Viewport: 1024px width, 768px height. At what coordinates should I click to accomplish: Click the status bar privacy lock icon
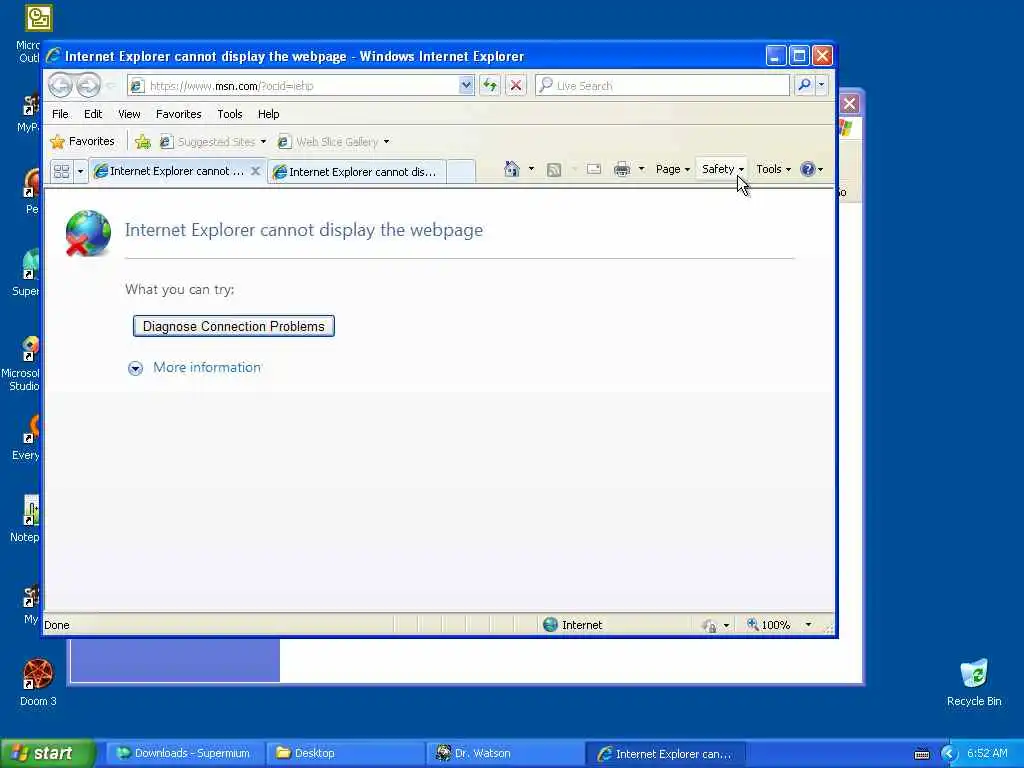[x=709, y=626]
